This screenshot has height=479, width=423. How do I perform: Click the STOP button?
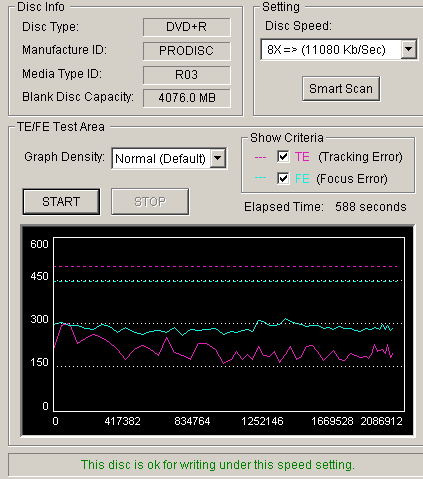point(150,202)
